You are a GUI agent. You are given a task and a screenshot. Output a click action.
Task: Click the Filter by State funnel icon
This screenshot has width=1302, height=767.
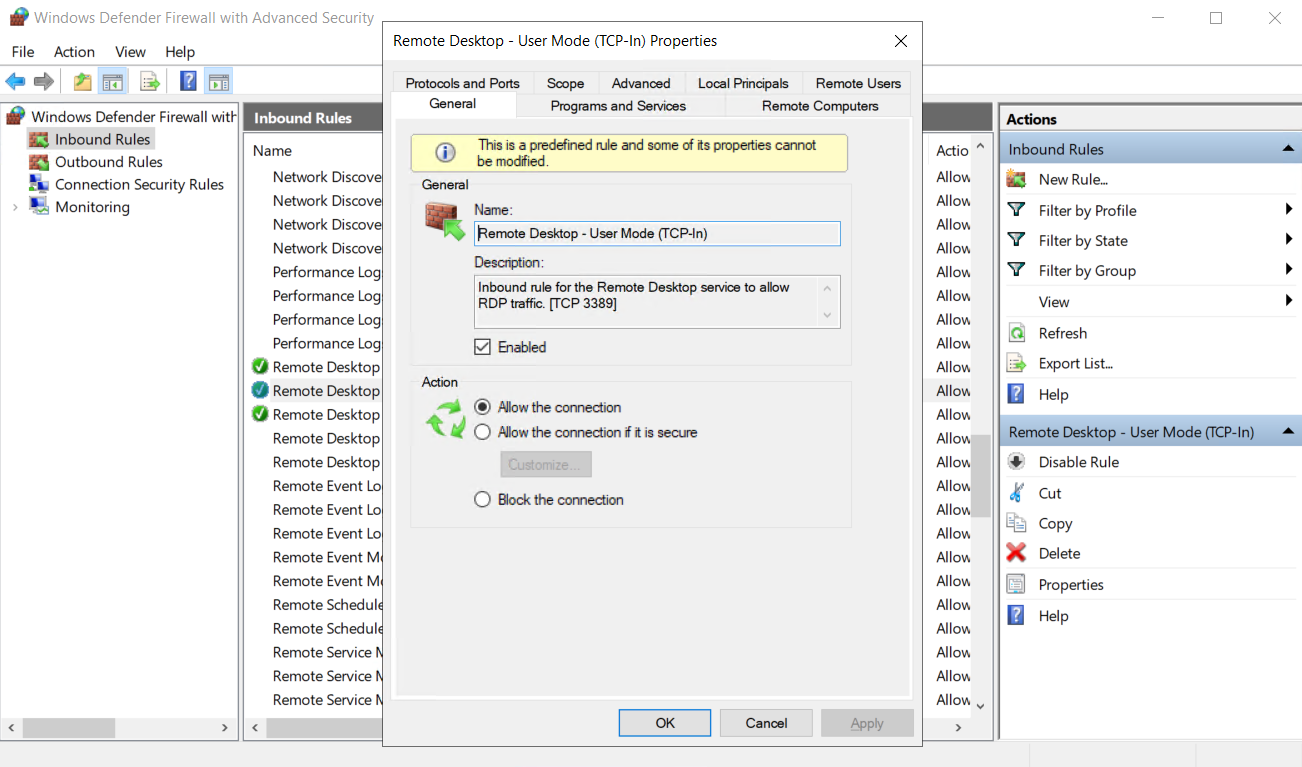(1016, 240)
